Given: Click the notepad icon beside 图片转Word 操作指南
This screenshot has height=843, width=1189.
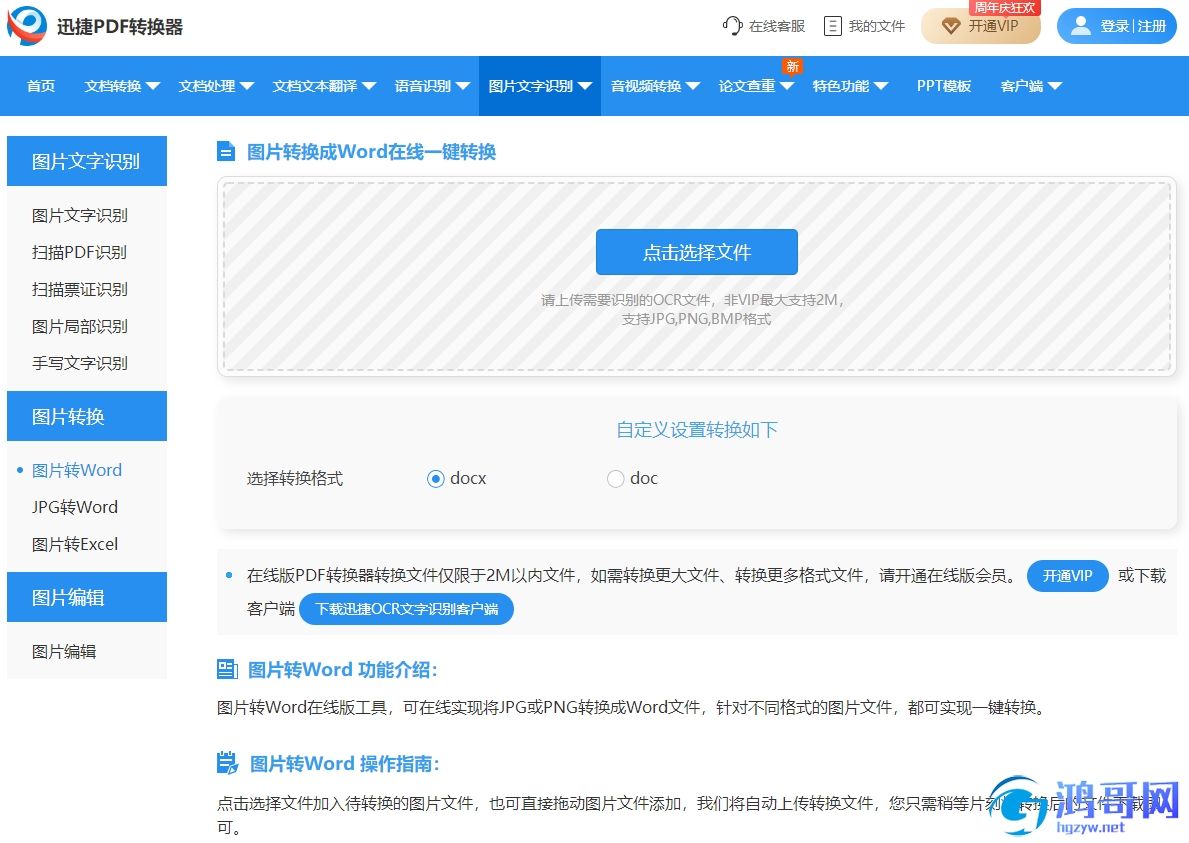Looking at the screenshot, I should click(227, 763).
